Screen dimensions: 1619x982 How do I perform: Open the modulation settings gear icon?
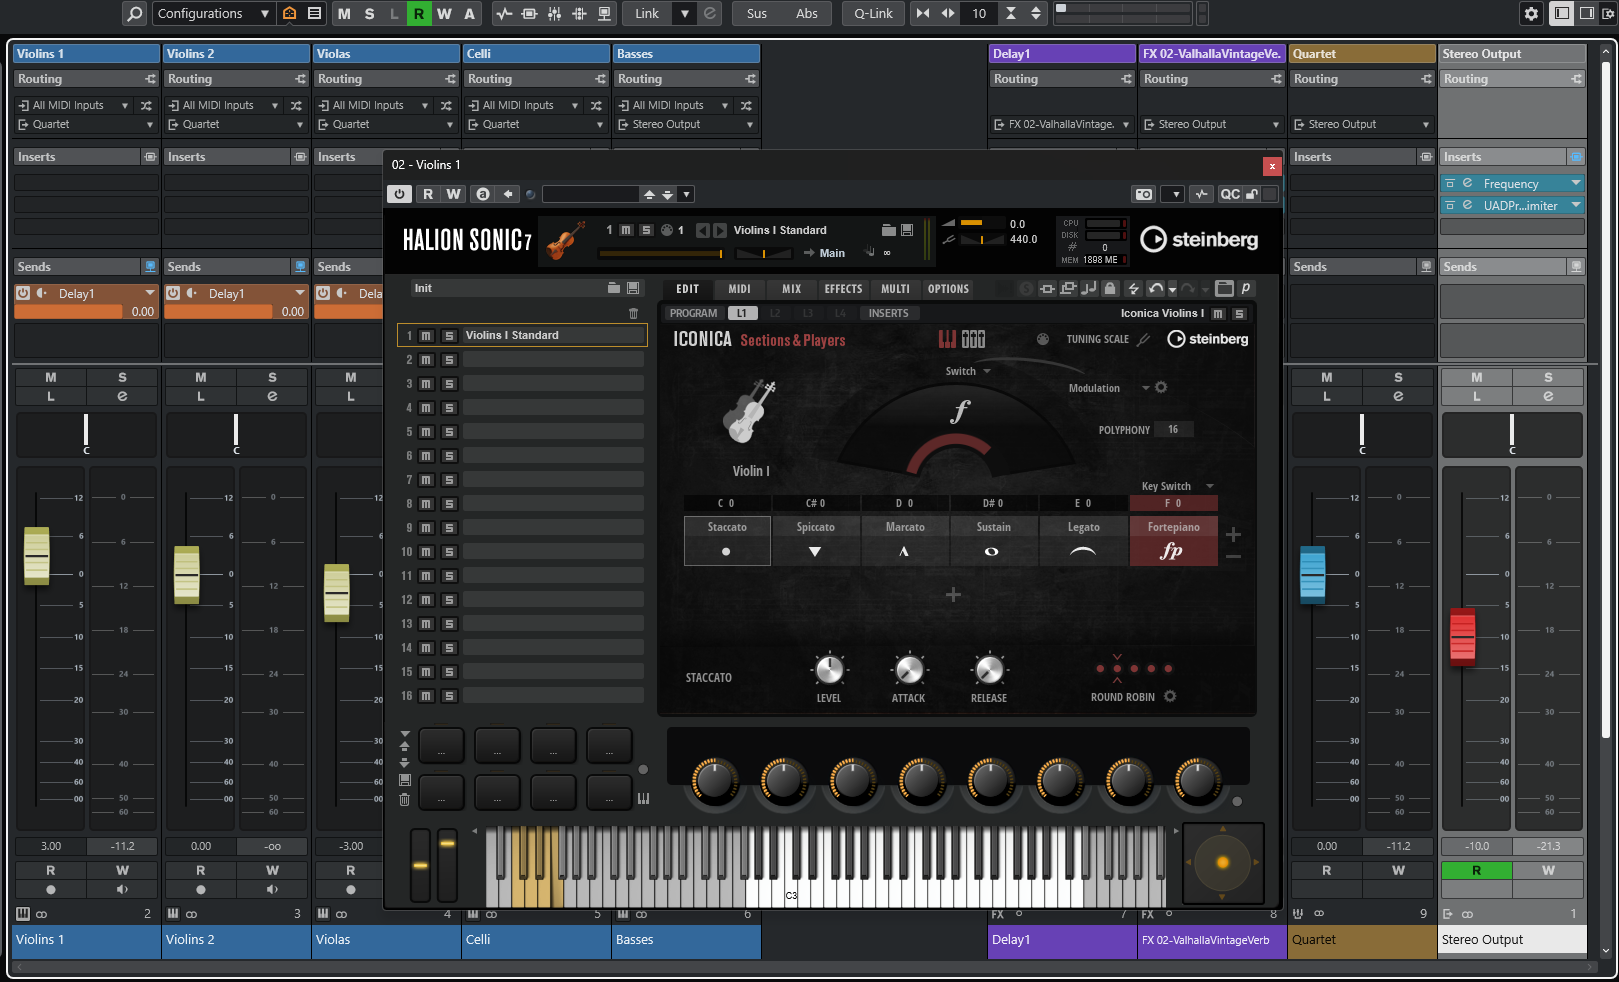1161,387
